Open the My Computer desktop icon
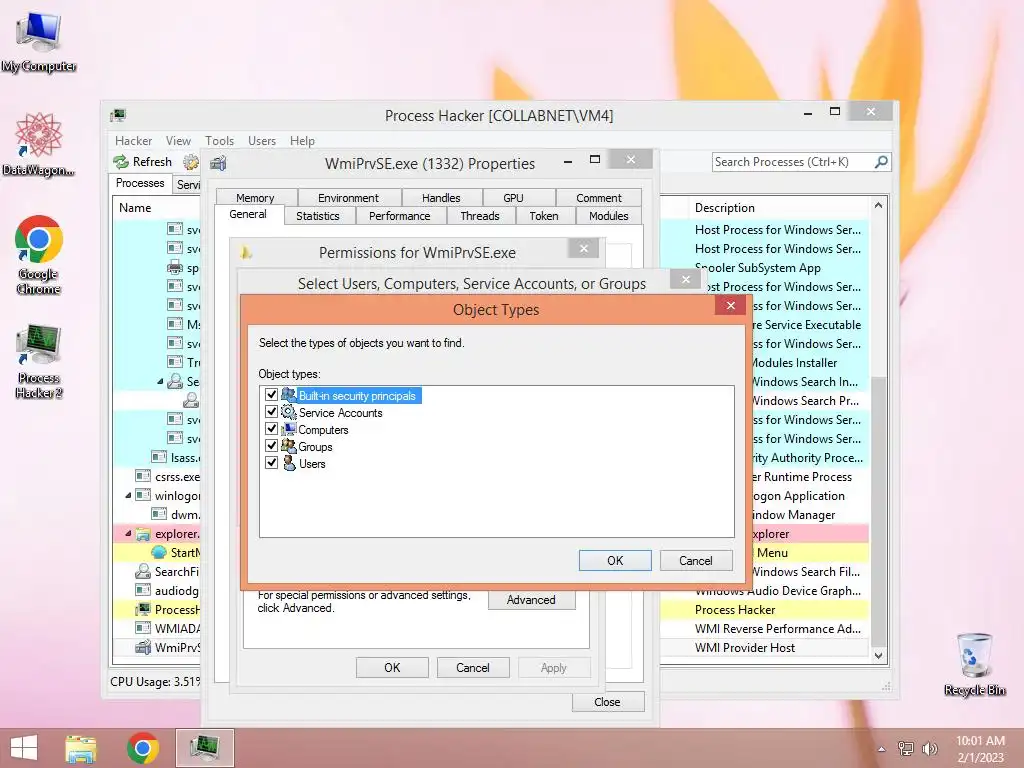The width and height of the screenshot is (1024, 768). coord(39,42)
